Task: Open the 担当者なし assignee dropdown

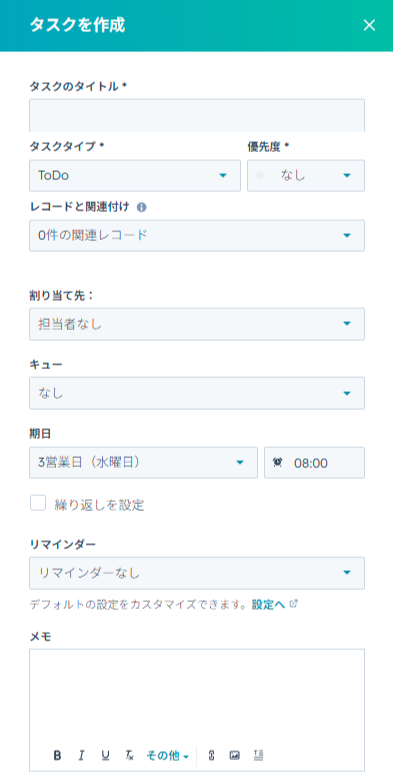Action: (197, 324)
